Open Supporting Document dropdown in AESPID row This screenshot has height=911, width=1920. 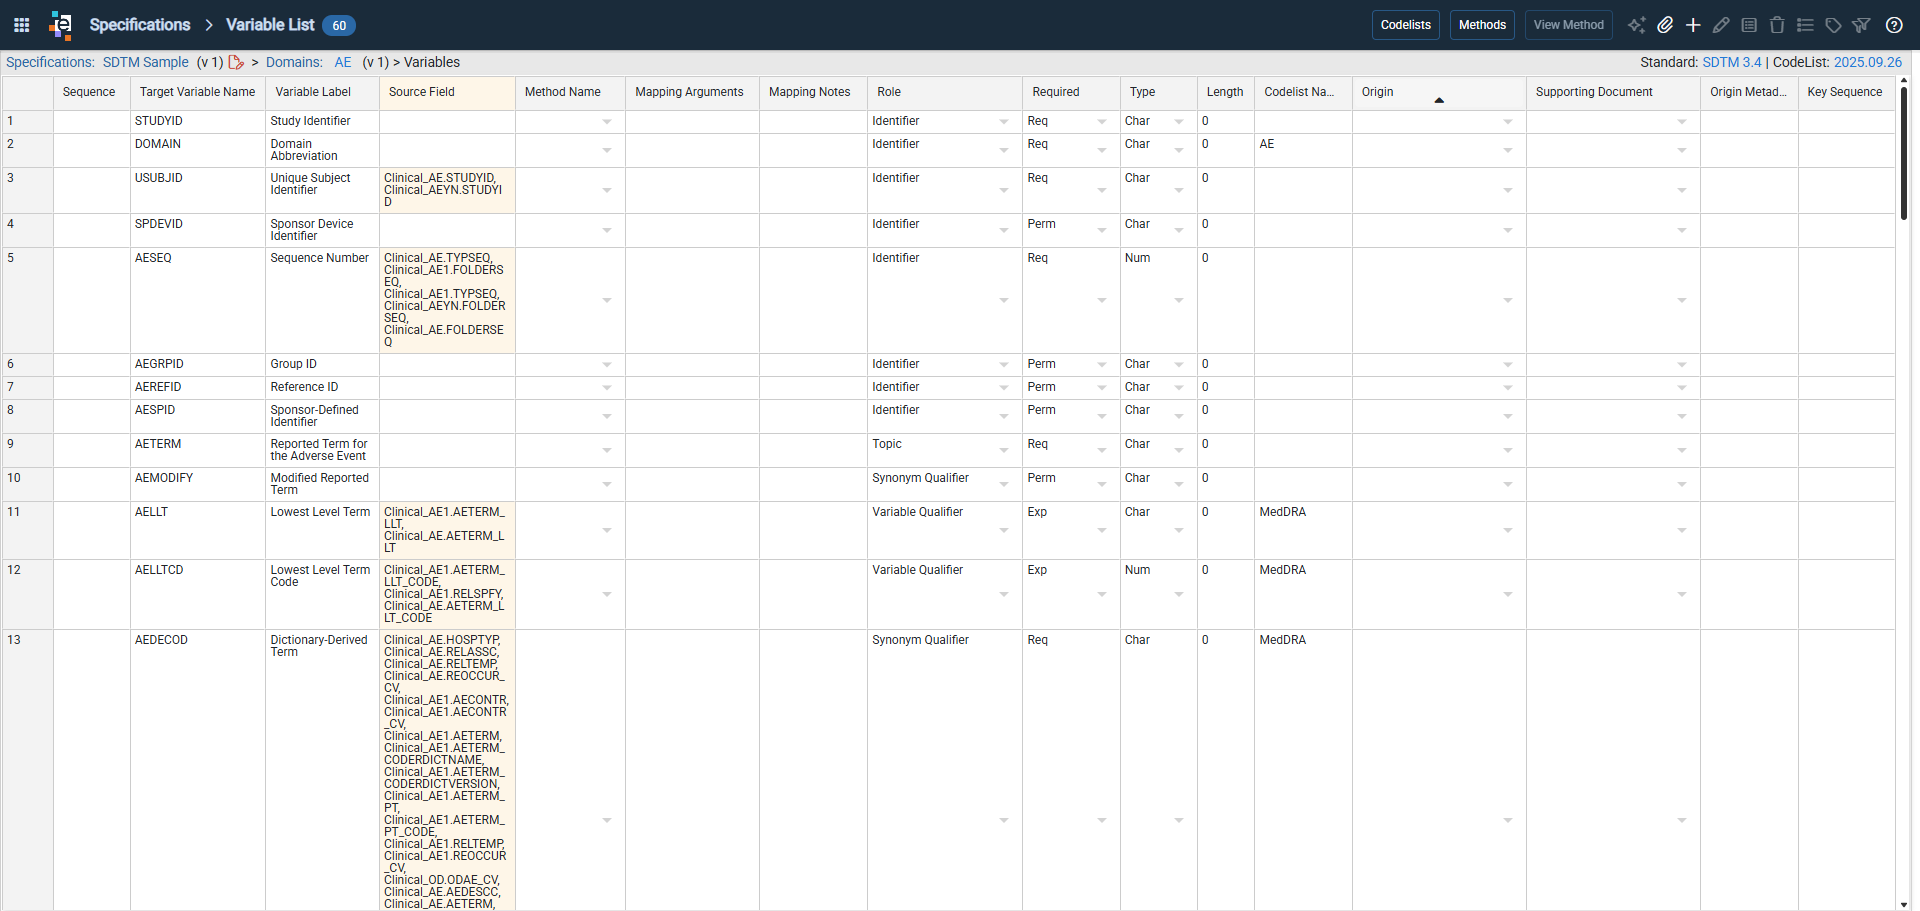tap(1682, 416)
